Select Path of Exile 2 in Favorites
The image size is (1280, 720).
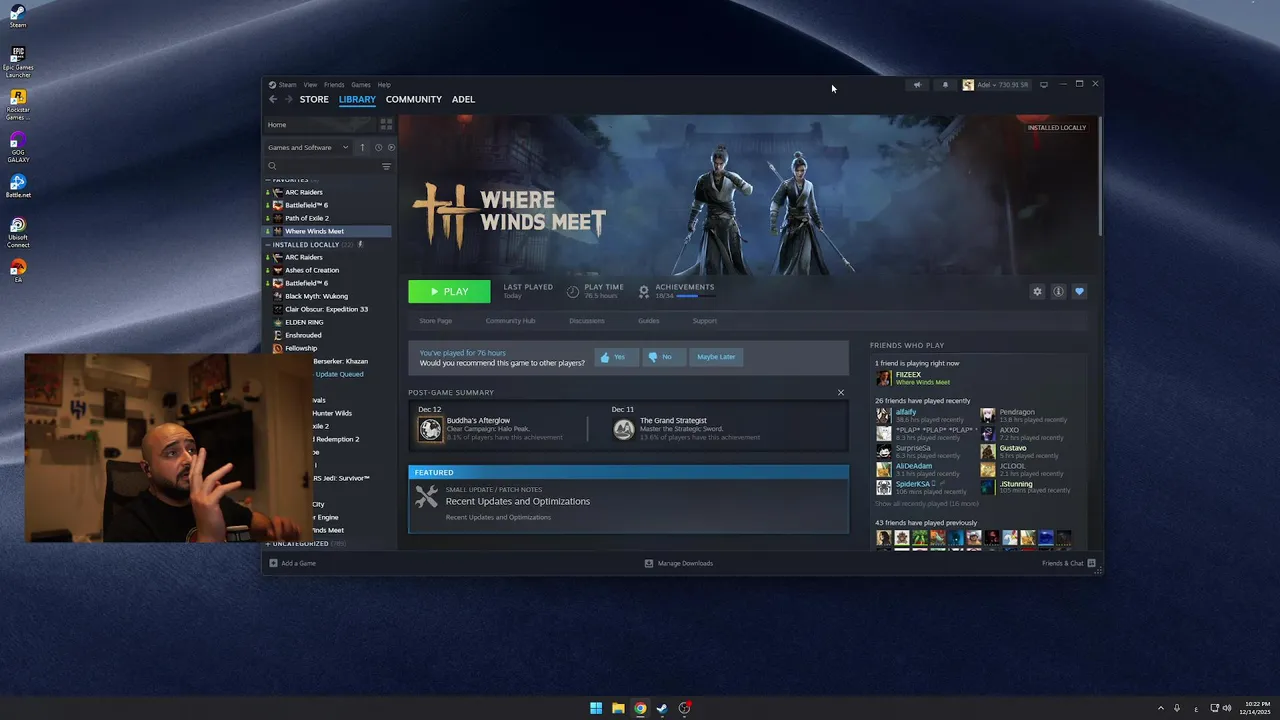coord(306,218)
